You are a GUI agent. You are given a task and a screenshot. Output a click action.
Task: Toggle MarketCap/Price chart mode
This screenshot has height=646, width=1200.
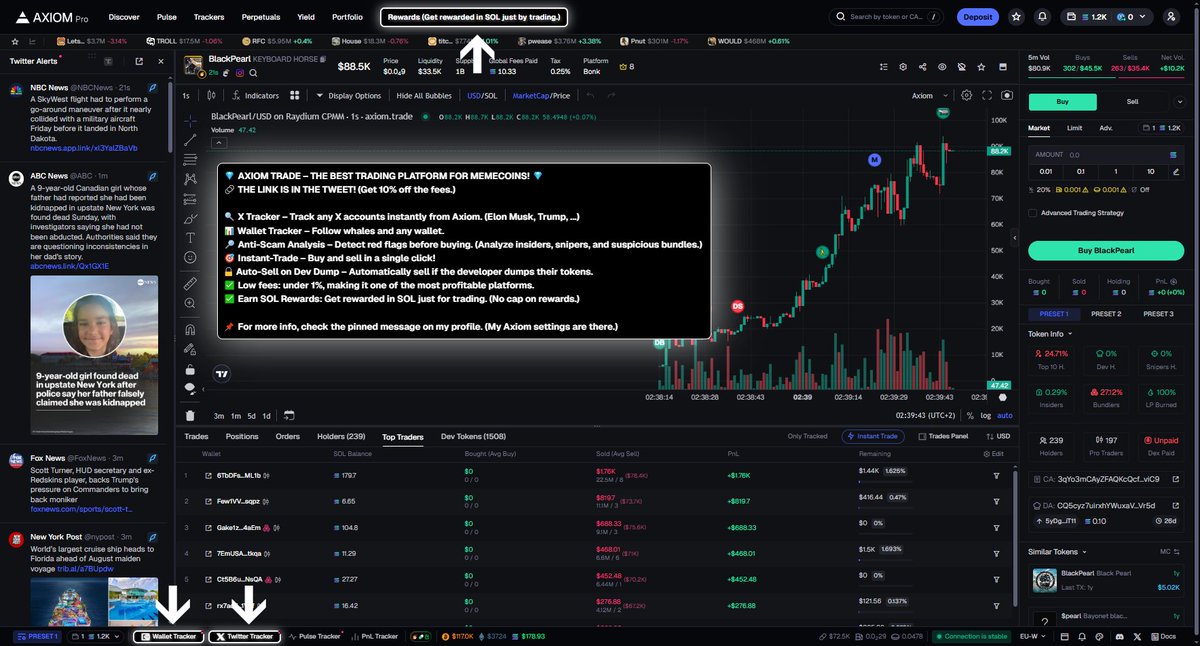(541, 96)
